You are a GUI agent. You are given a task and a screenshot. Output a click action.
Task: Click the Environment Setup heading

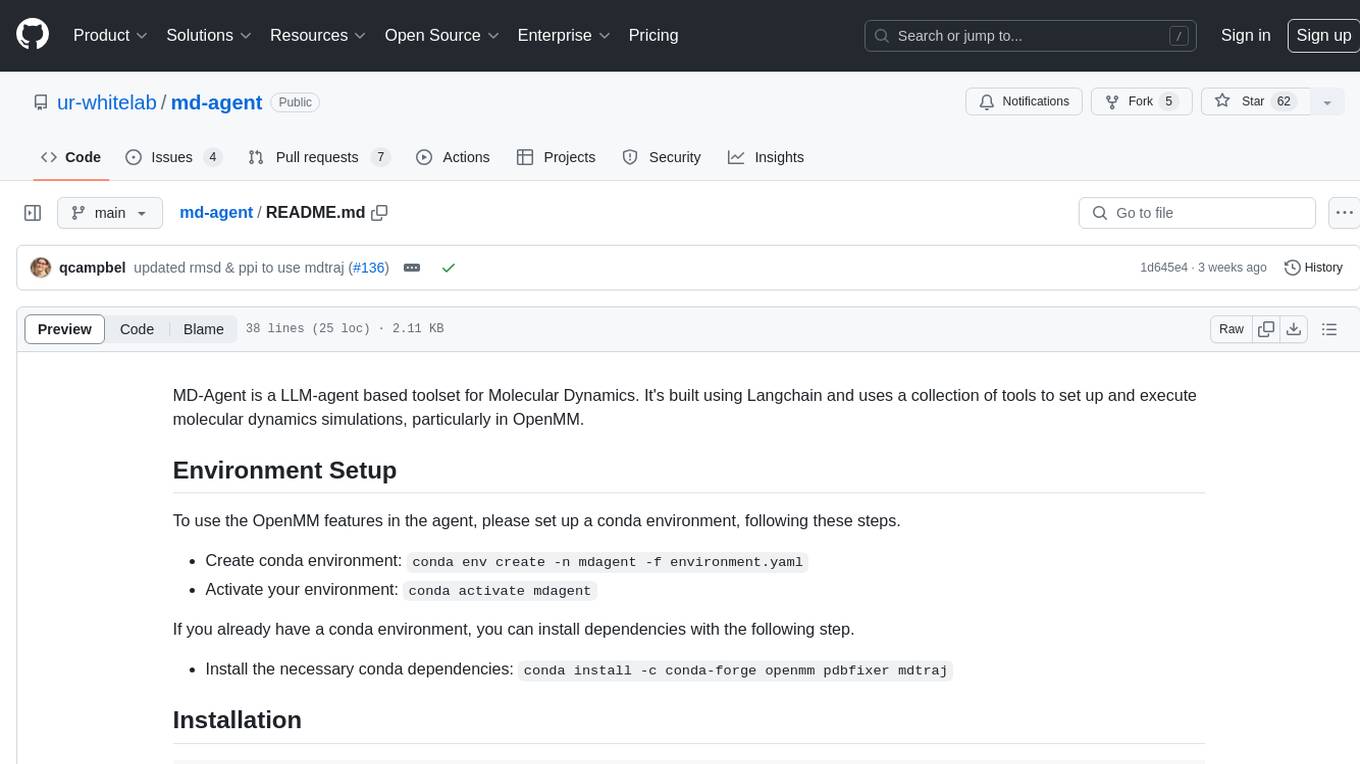point(285,470)
